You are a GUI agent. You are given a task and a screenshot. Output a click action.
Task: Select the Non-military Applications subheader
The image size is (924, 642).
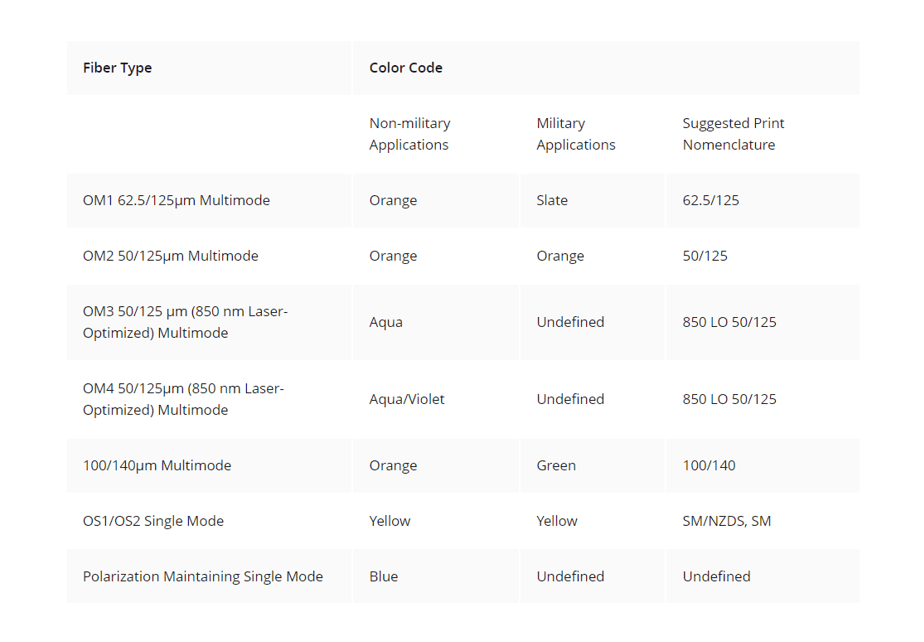click(x=410, y=134)
